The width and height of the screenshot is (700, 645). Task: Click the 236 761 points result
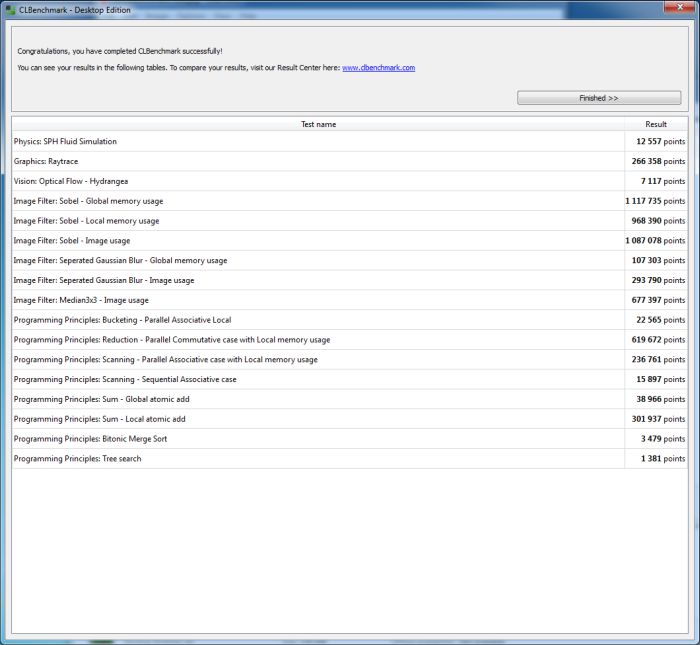click(658, 359)
